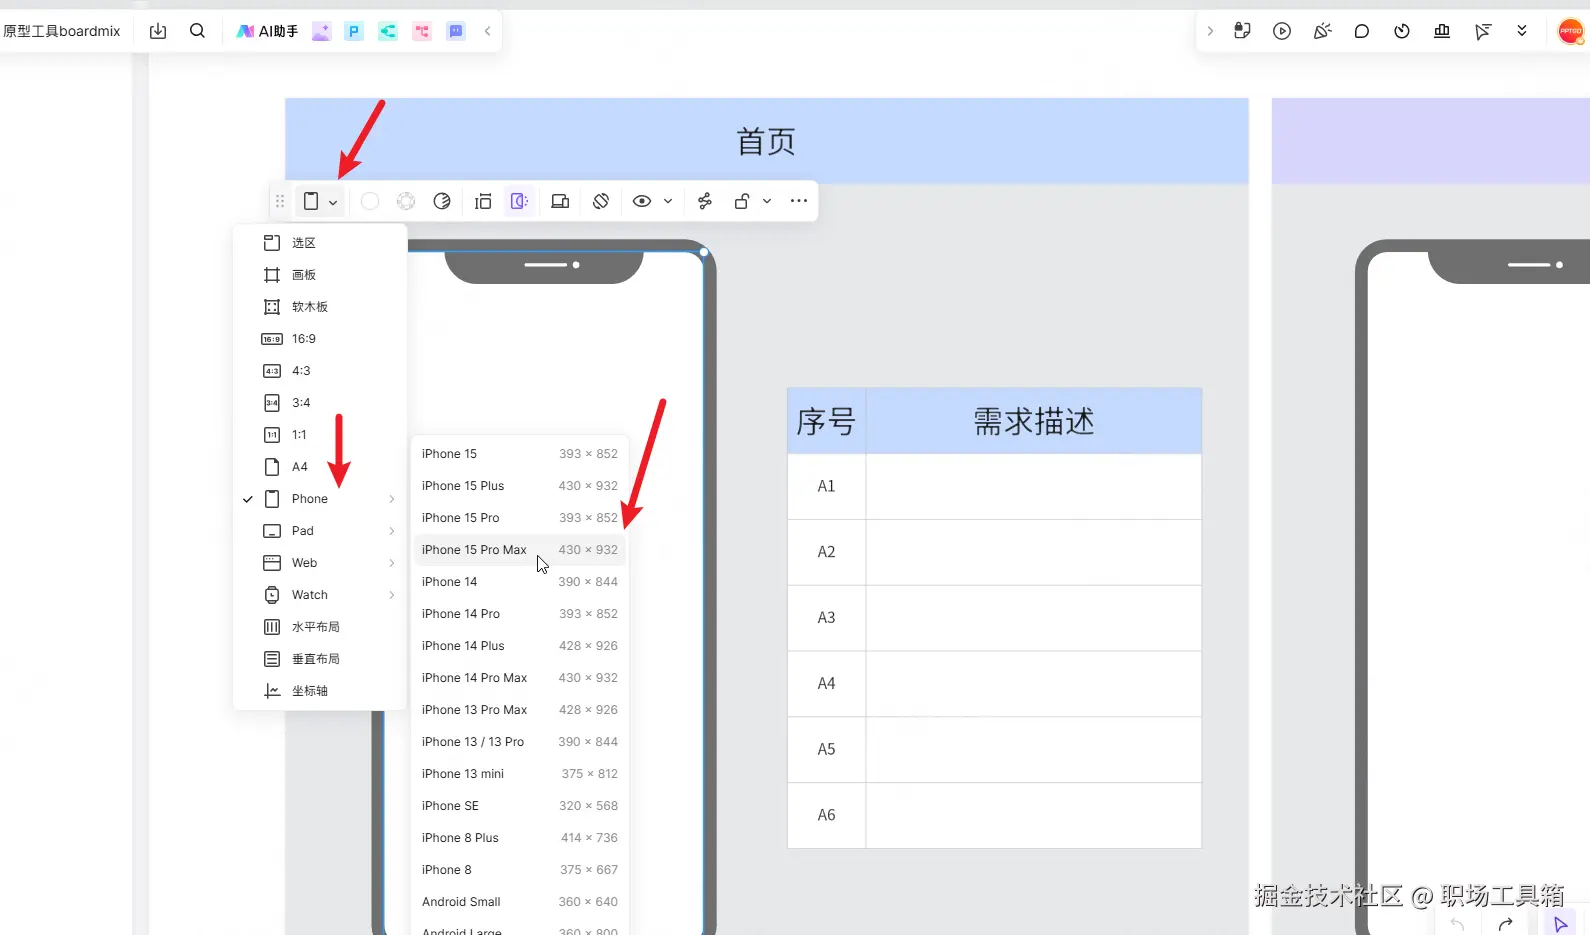
Task: Select 垂直布局 vertical layout
Action: click(x=320, y=659)
